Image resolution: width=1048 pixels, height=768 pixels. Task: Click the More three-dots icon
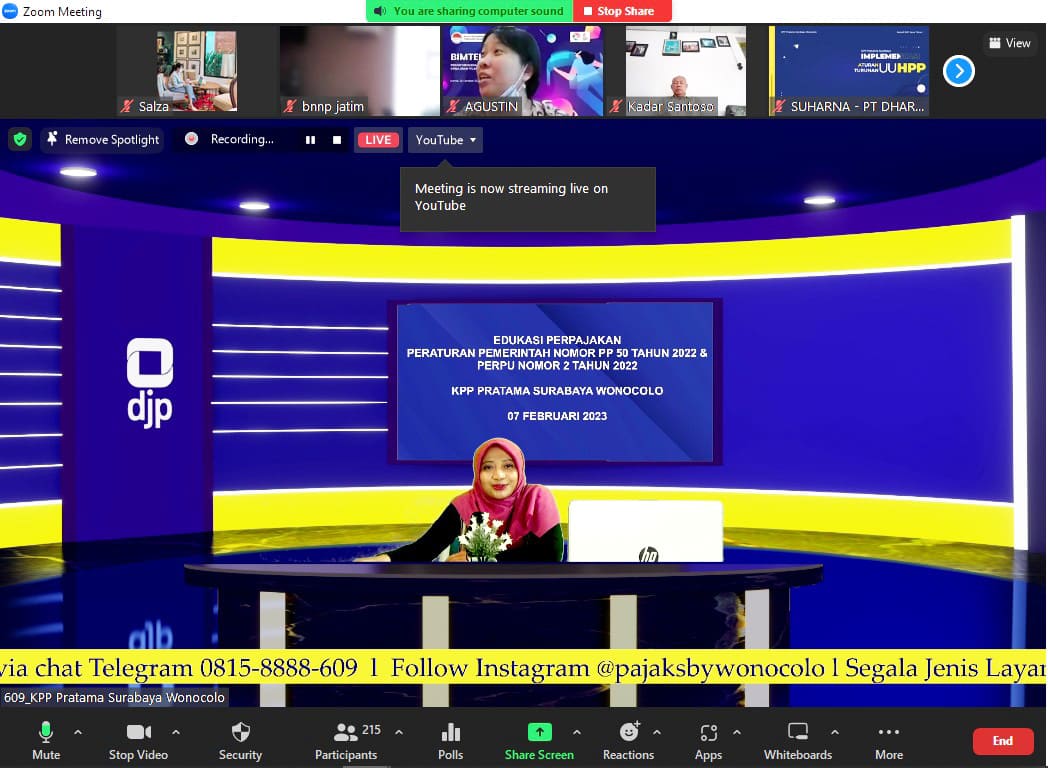(888, 740)
